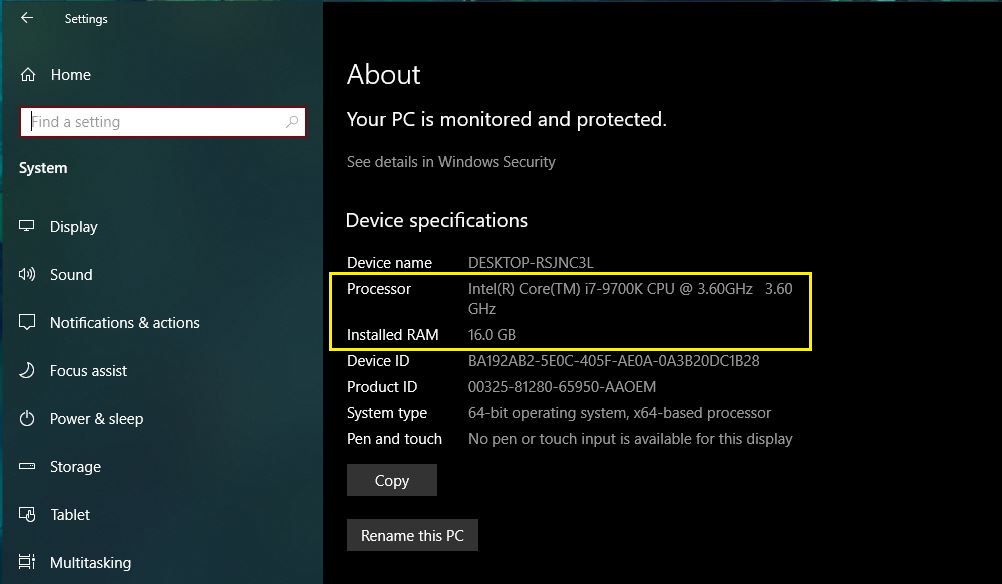Select Multitasking in the sidebar
The height and width of the screenshot is (584, 1002).
(90, 563)
